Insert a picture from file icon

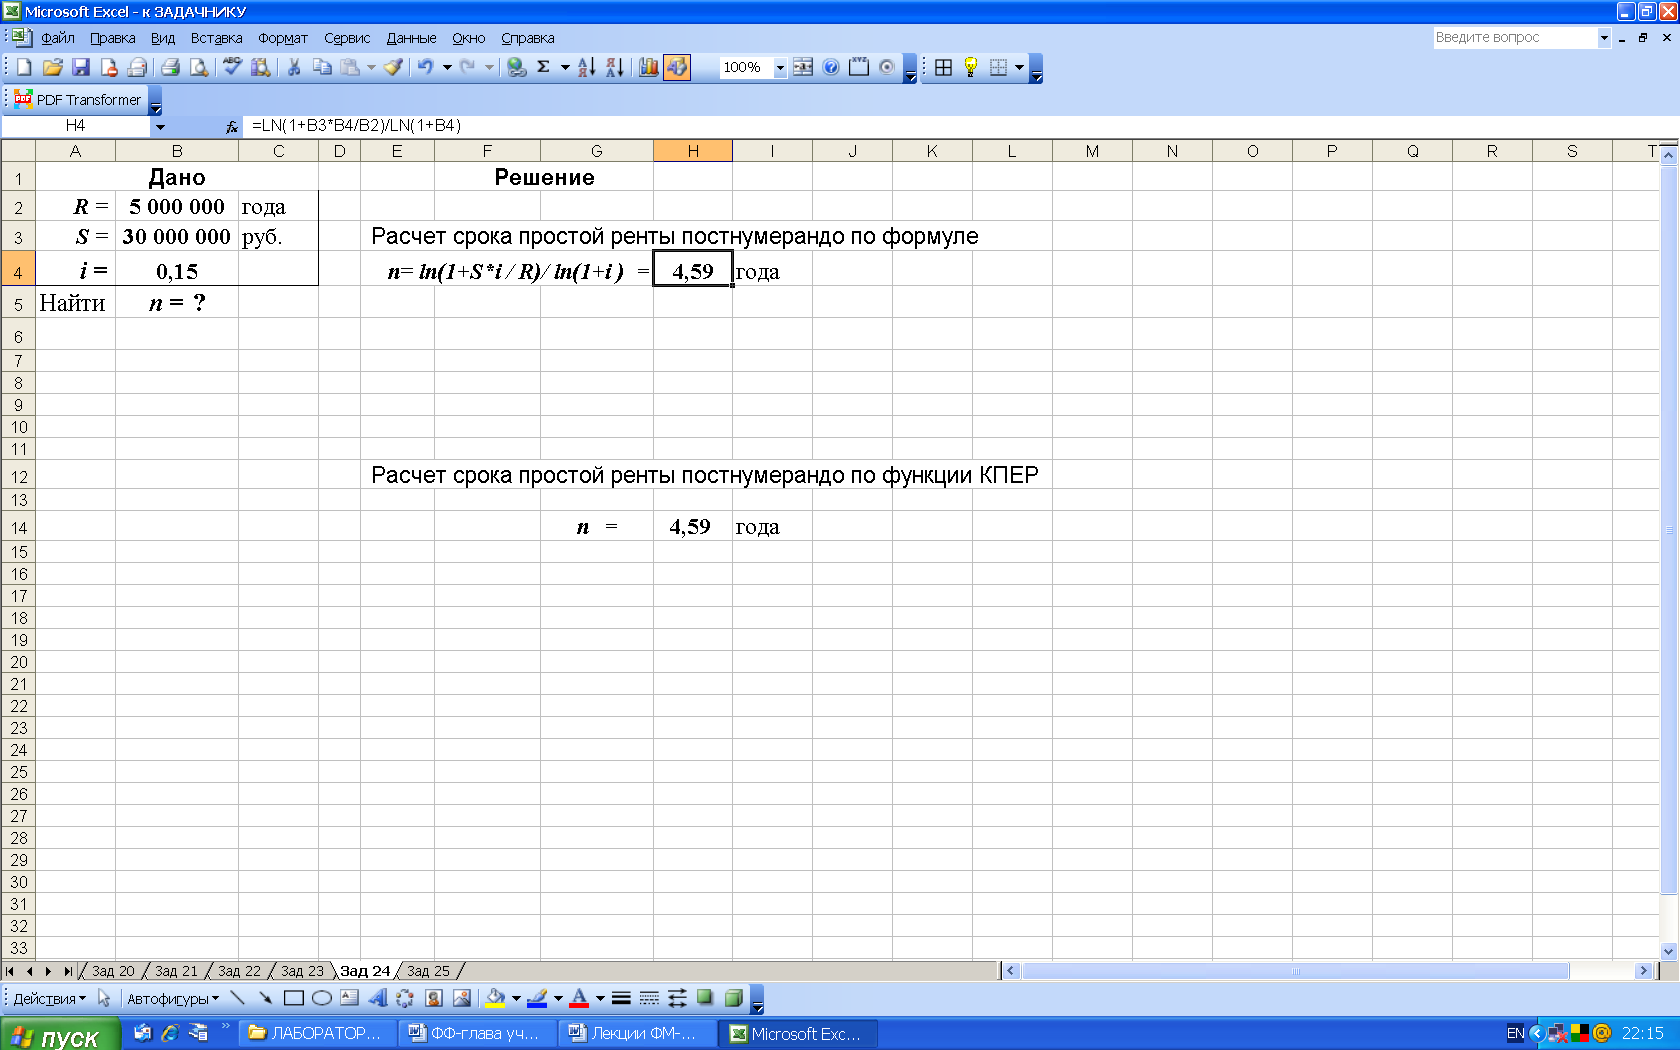[461, 998]
